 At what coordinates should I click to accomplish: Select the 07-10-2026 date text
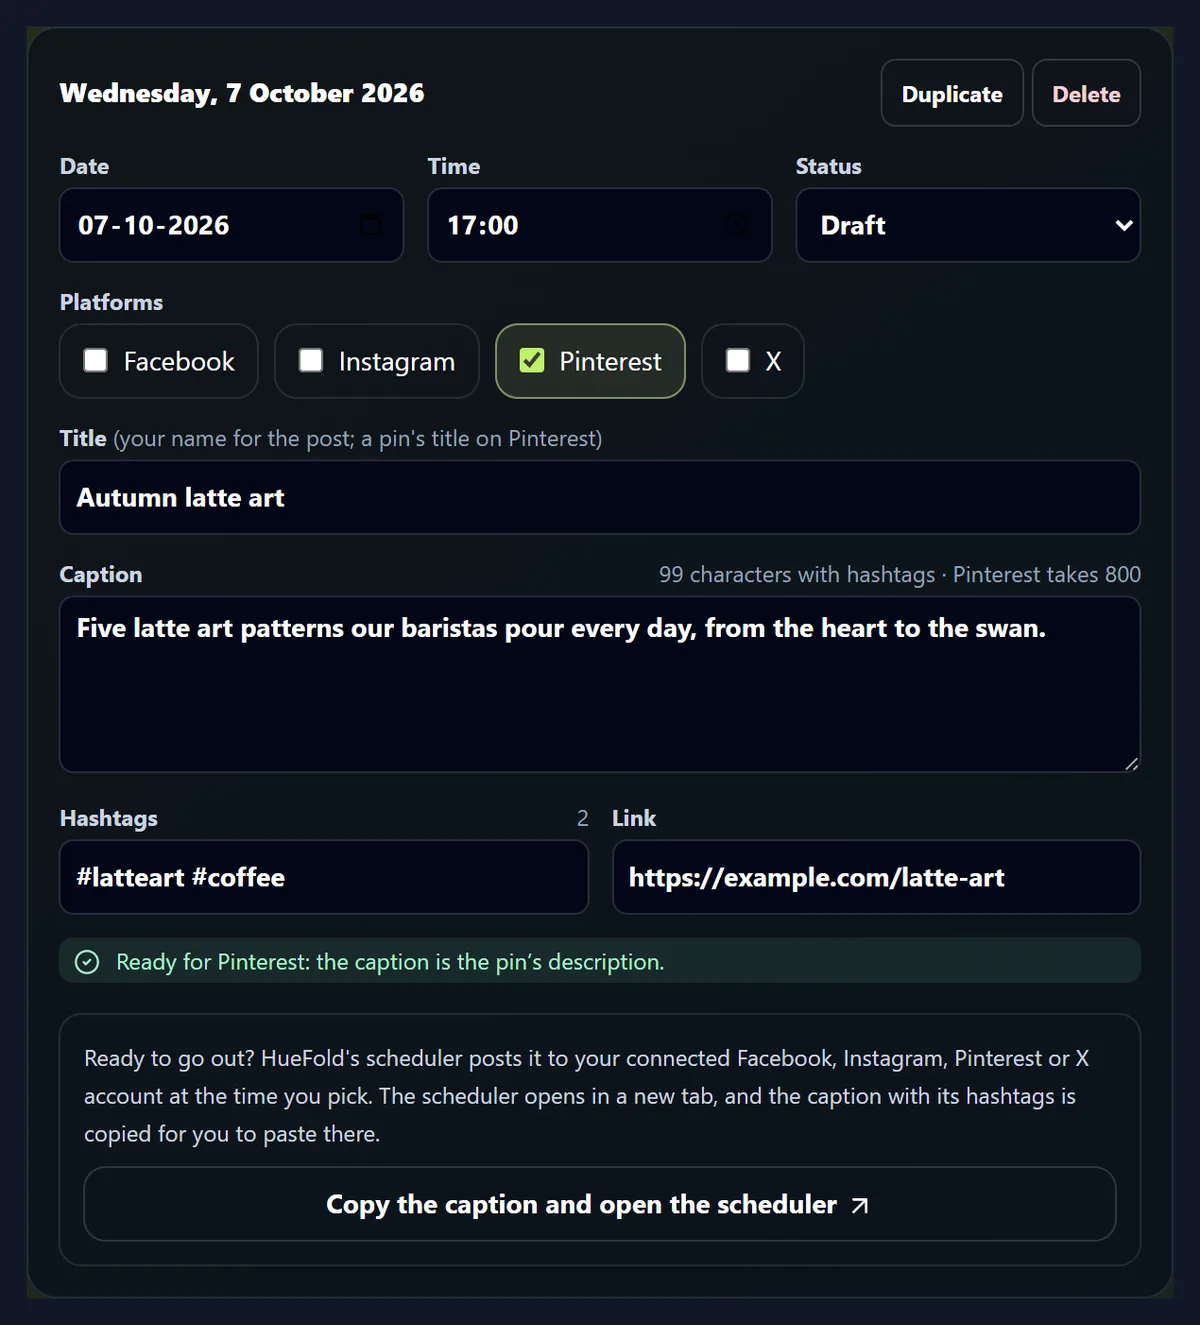(154, 225)
